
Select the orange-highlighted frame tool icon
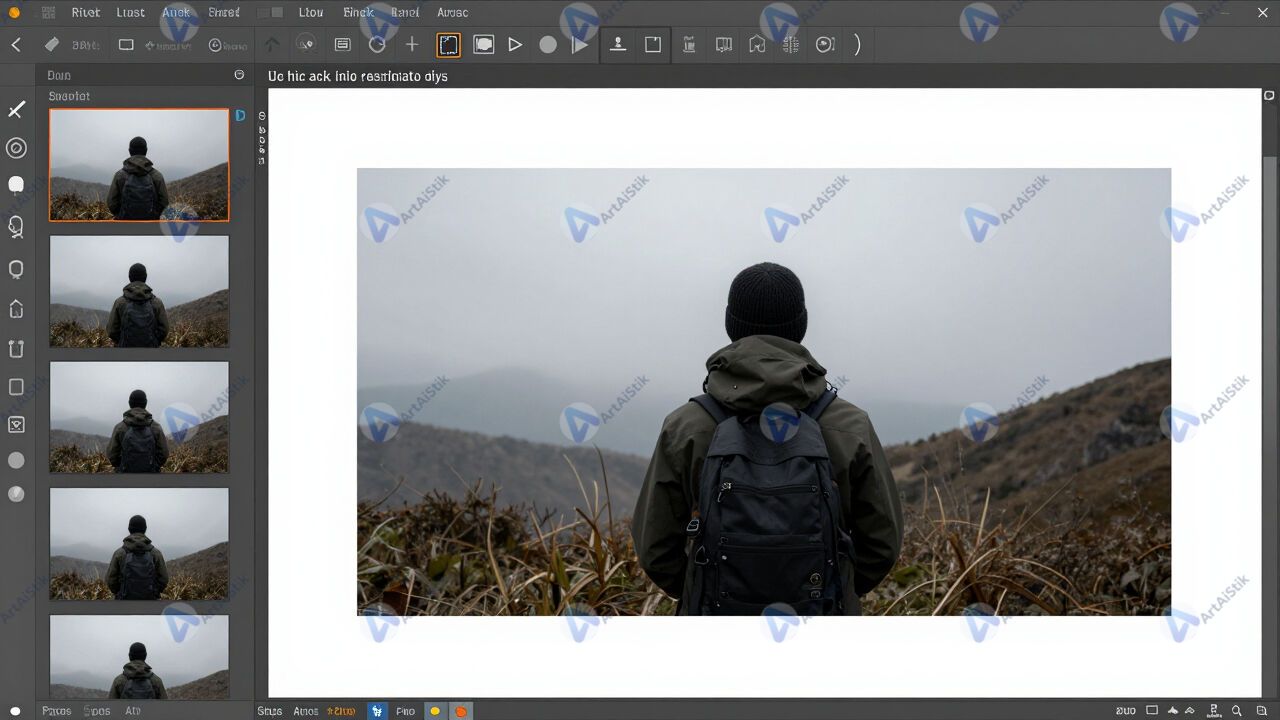point(449,45)
